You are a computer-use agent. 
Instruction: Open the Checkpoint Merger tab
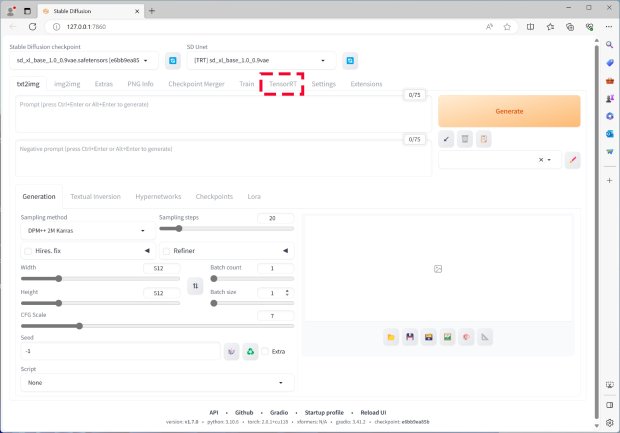(196, 84)
